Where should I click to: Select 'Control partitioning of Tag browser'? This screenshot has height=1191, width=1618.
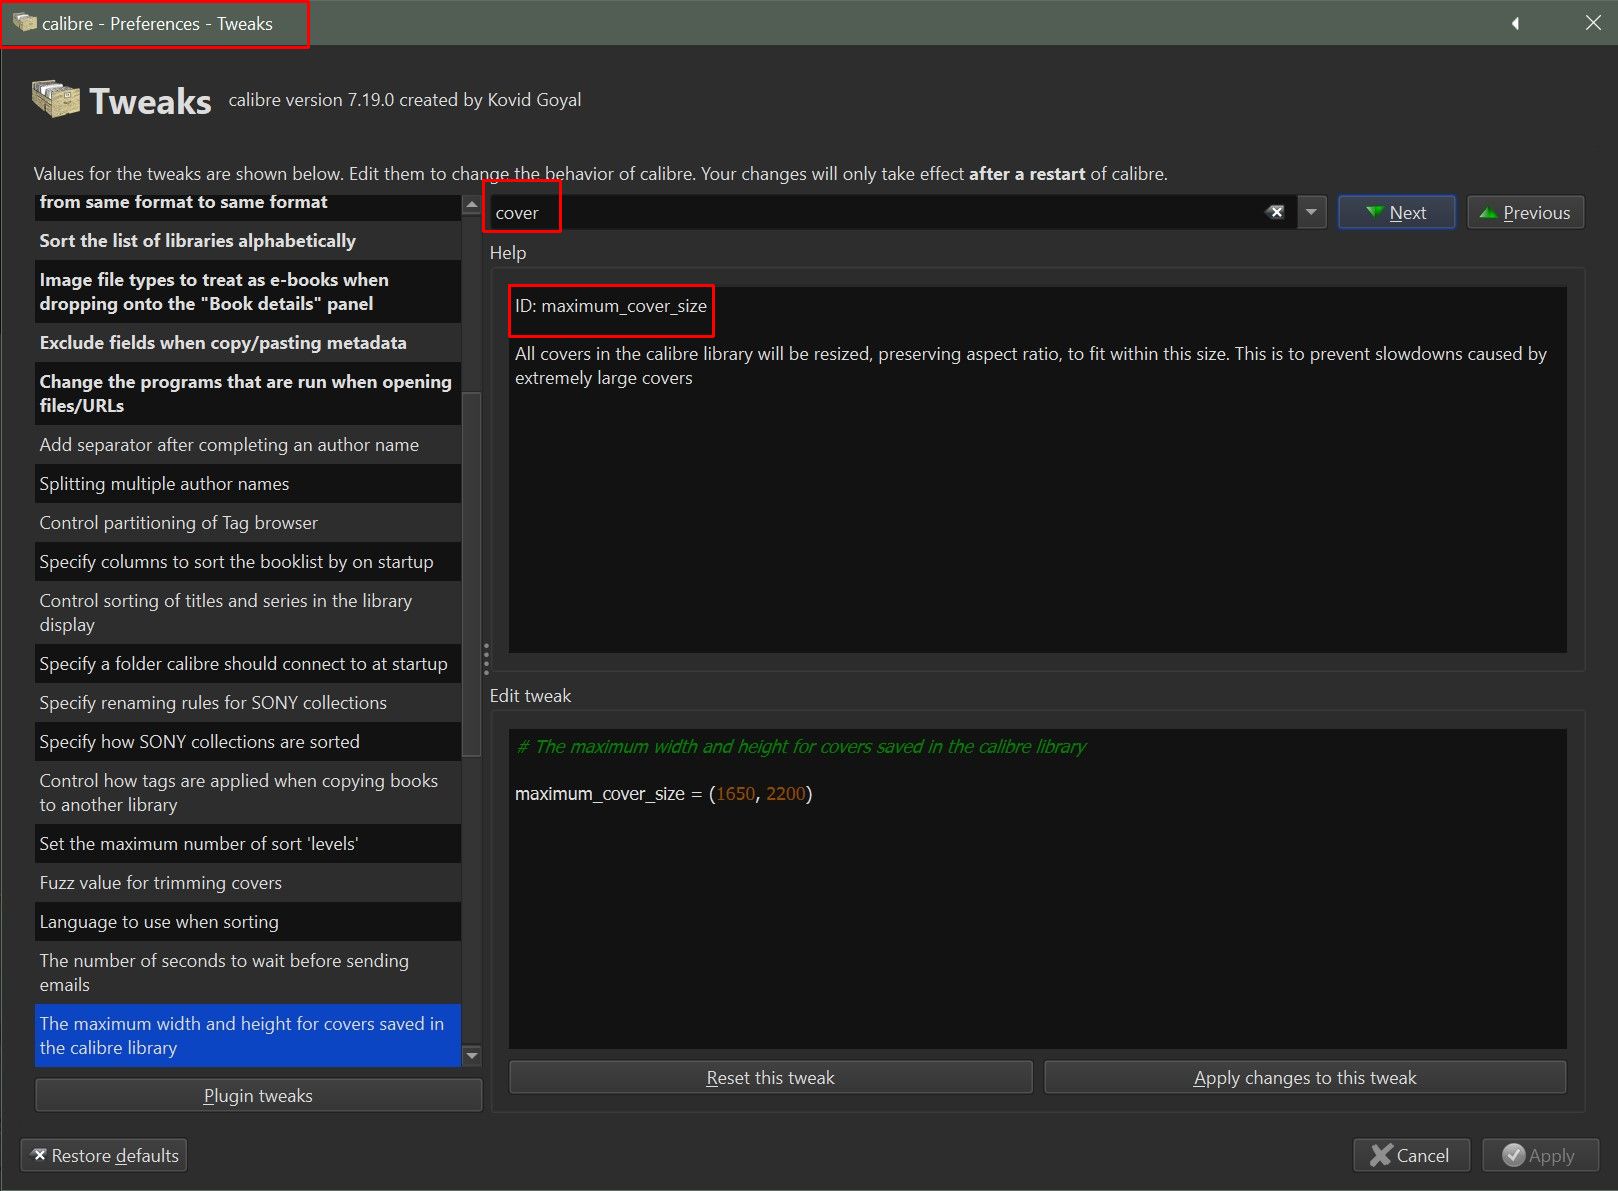pos(248,523)
